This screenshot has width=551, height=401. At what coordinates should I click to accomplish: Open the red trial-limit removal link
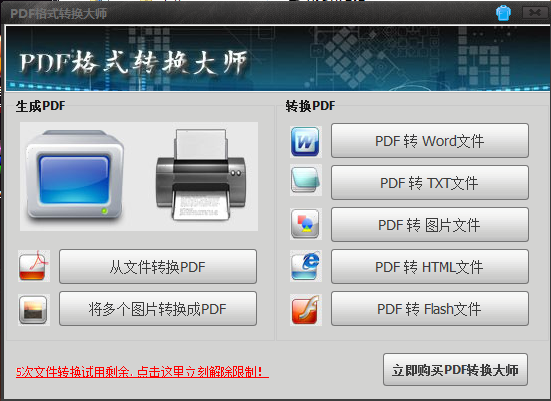tap(142, 372)
